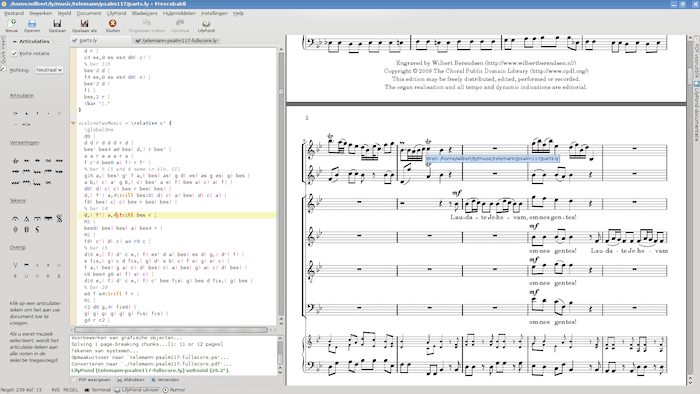Open the Richting Neutraal dropdown
Screen dimensions: 700x394
(x=49, y=70)
